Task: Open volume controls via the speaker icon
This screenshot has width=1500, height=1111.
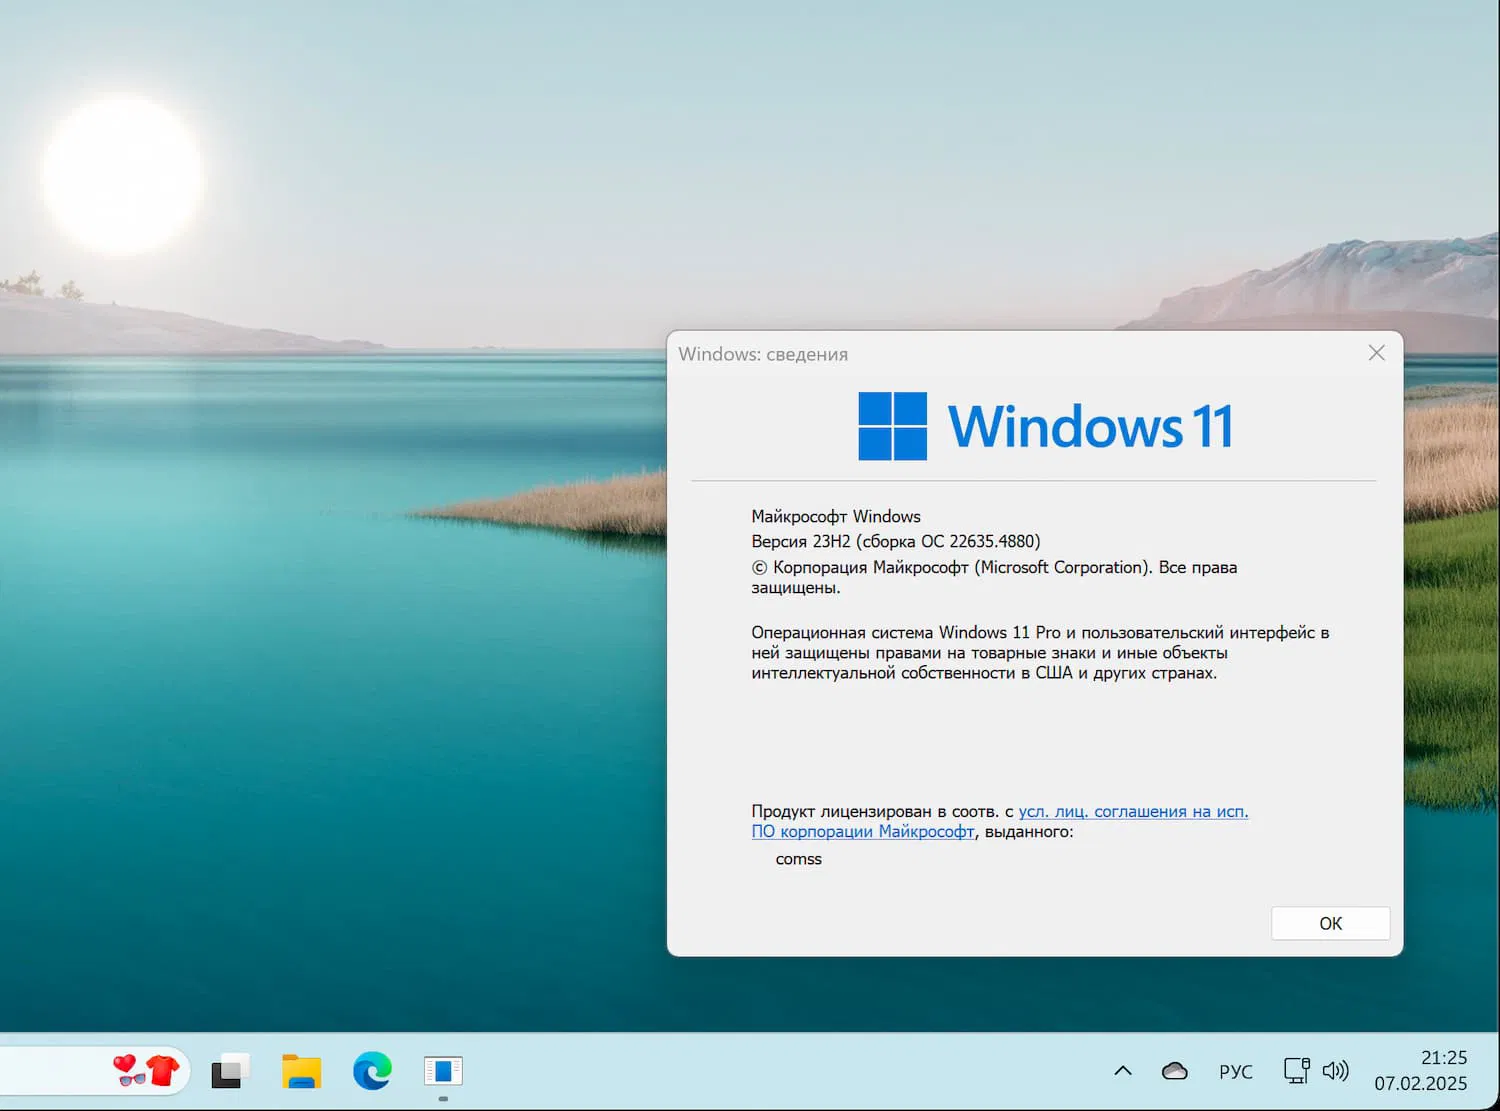Action: point(1335,1070)
